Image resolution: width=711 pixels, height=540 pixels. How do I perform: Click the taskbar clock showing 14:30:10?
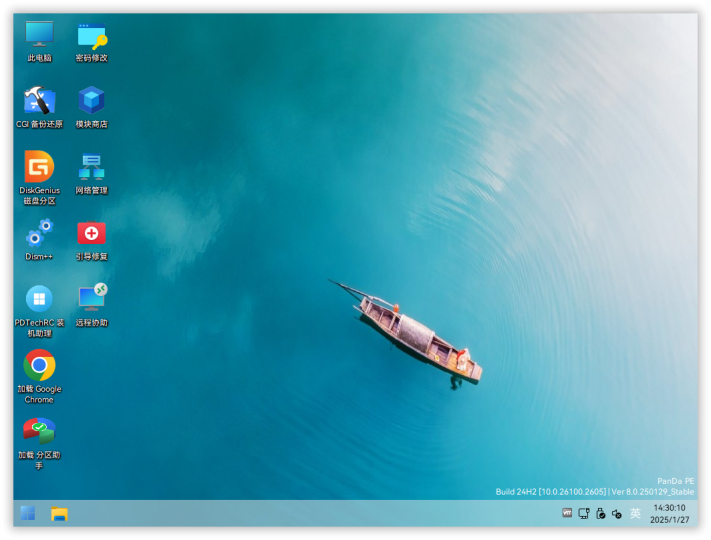click(669, 514)
